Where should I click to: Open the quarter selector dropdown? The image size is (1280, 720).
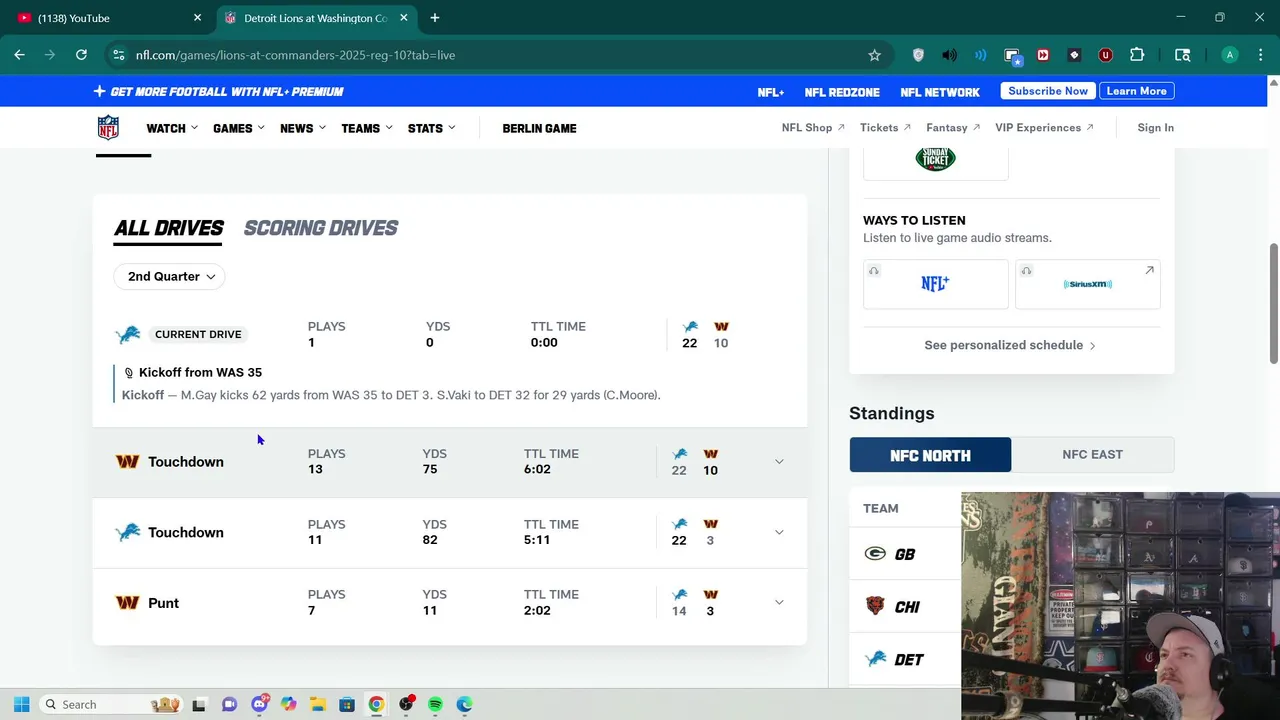(169, 276)
